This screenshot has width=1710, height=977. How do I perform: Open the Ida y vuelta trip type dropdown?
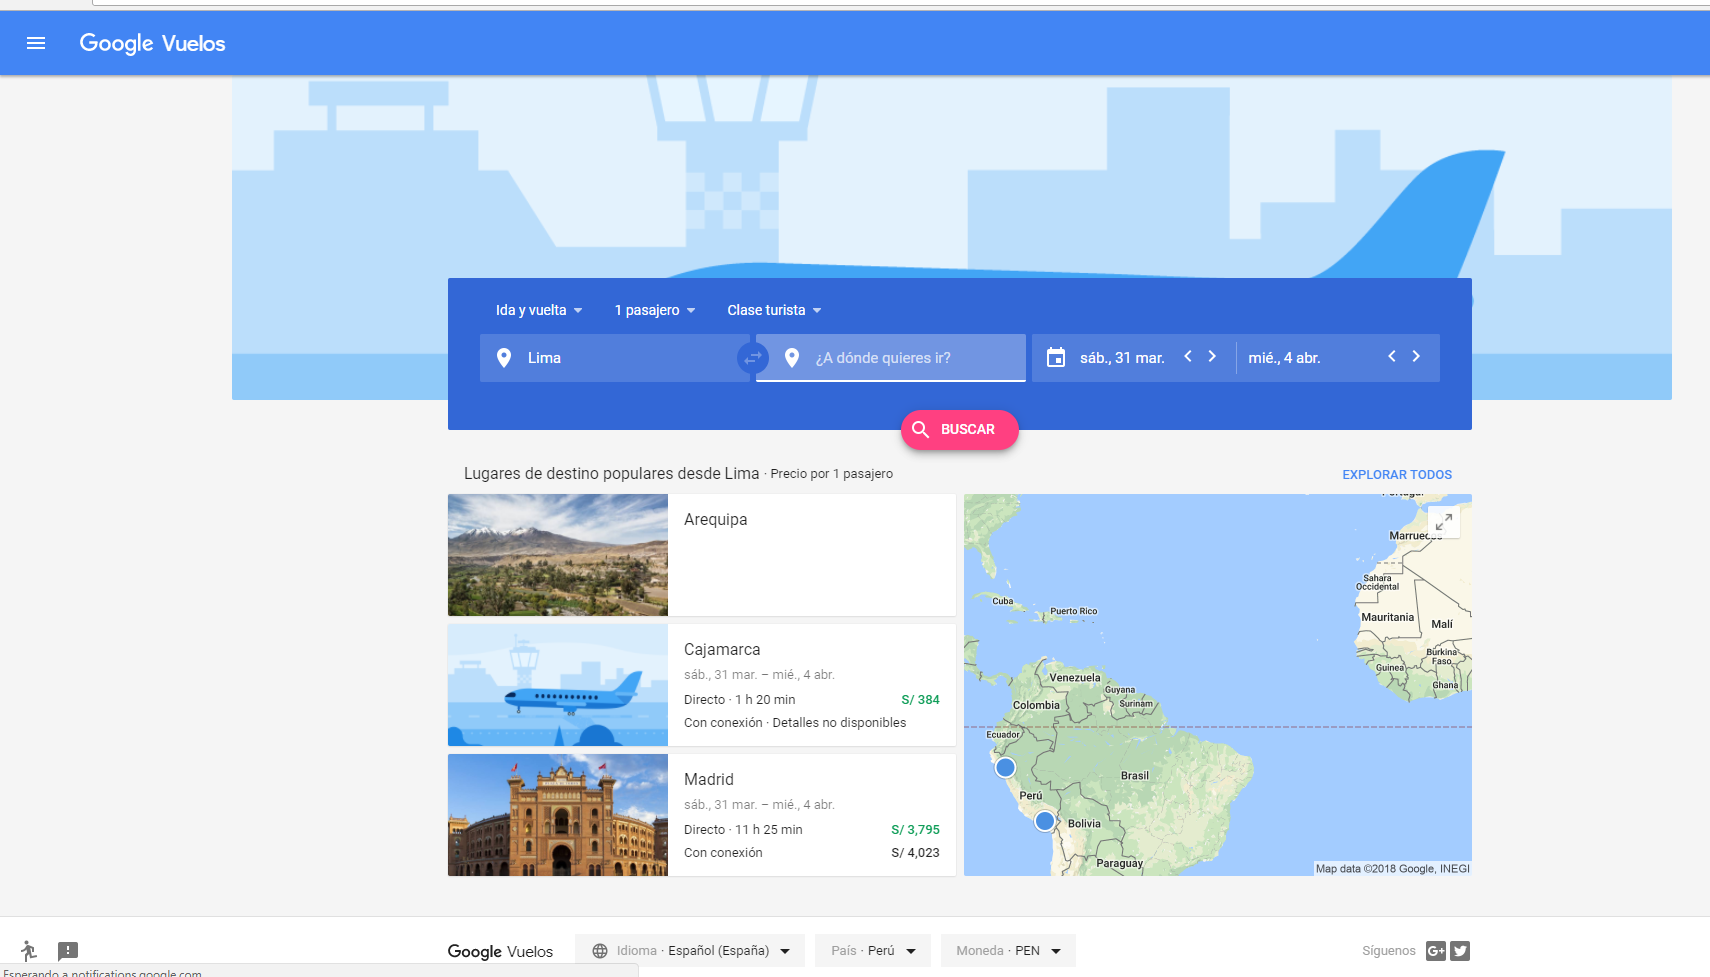(x=538, y=310)
